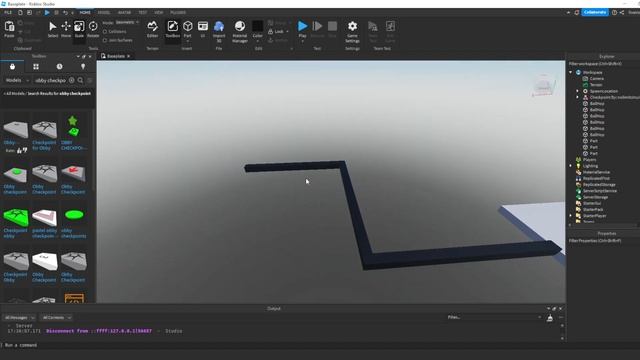
Task: Switch to the AVATAR ribbon tab
Action: pyautogui.click(x=124, y=13)
